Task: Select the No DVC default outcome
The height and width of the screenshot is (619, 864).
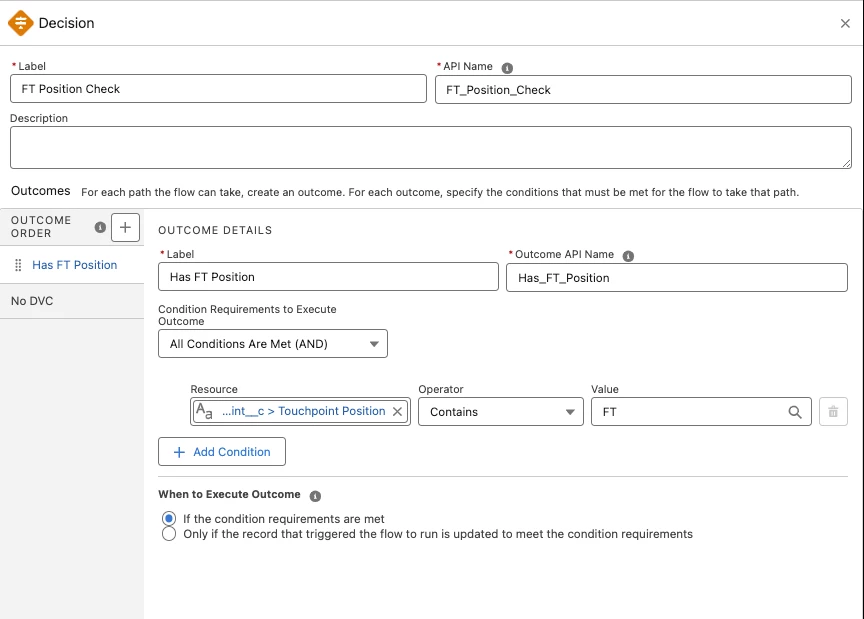Action: [32, 301]
